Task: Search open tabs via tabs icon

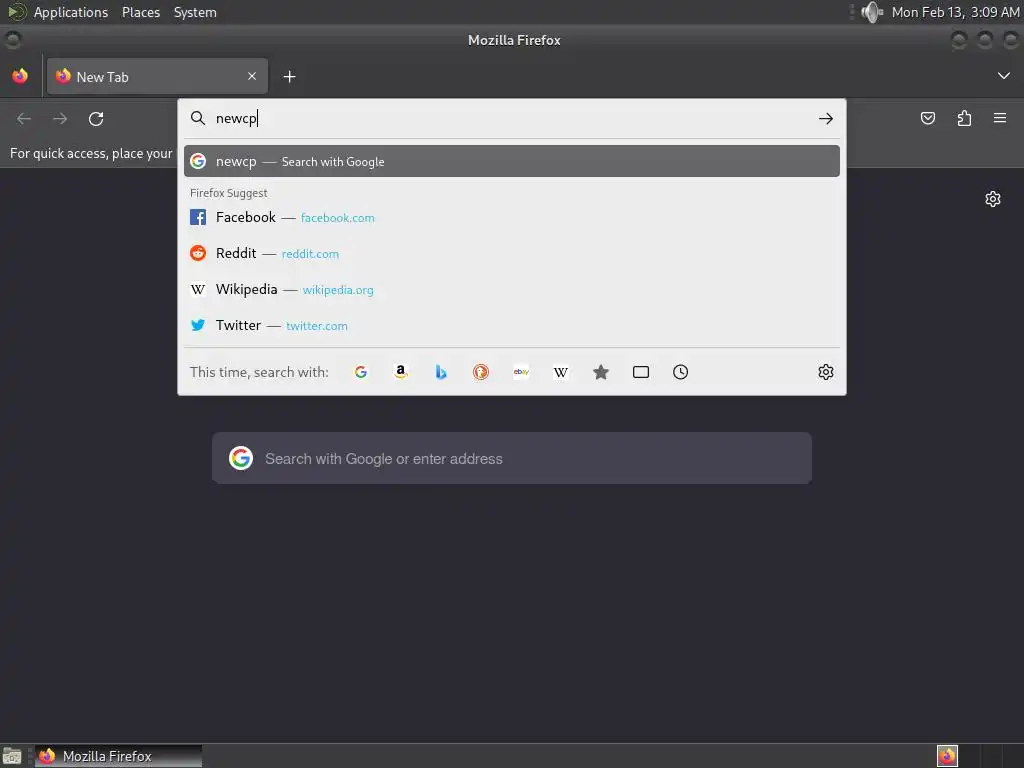Action: pos(641,372)
